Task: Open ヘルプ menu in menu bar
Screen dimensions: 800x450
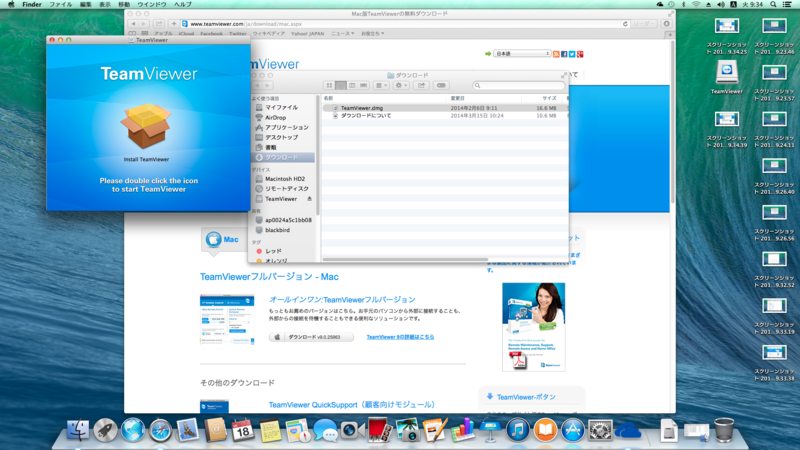Action: tap(183, 5)
